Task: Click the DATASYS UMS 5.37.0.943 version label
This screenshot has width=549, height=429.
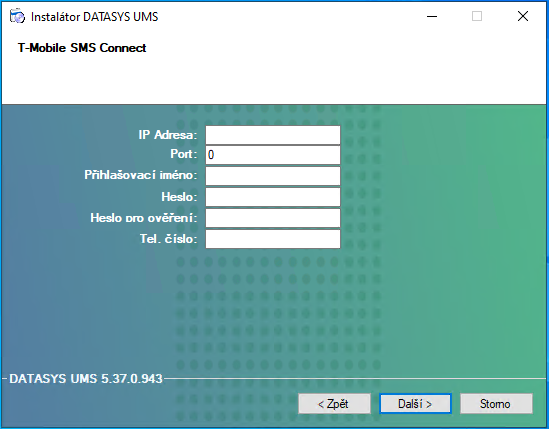Action: coord(86,379)
